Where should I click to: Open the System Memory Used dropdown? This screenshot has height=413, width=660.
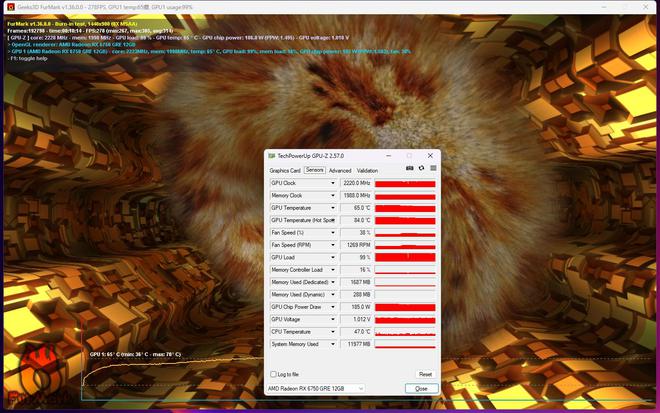[333, 344]
